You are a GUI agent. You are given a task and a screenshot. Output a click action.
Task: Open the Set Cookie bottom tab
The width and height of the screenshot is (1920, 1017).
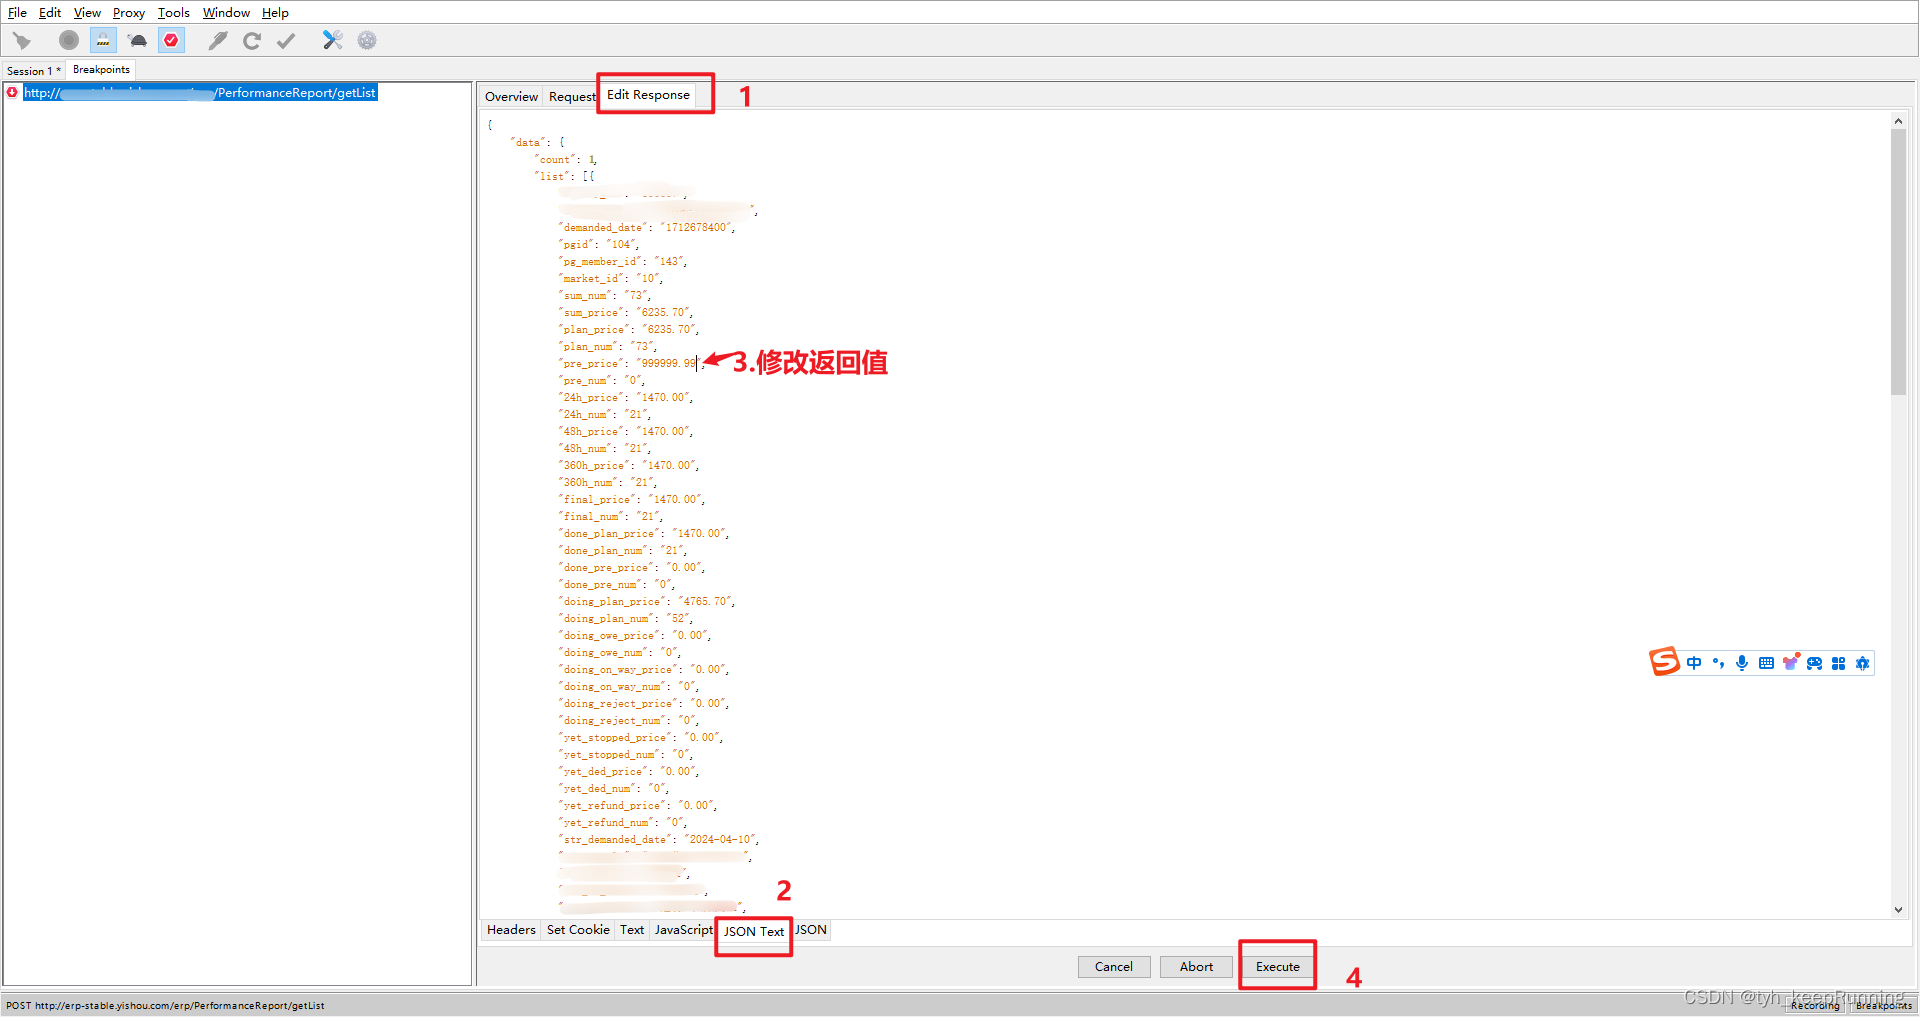[x=578, y=929]
